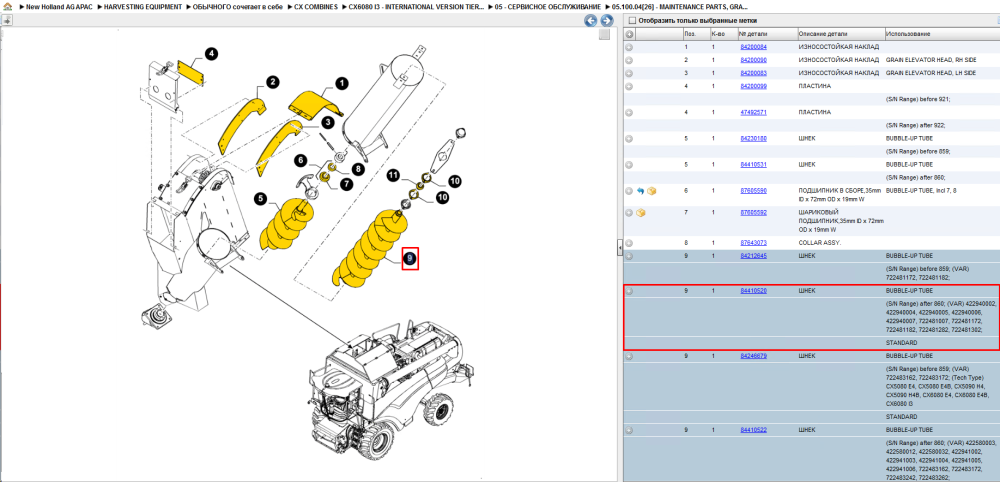The image size is (1000, 482).
Task: Select callout 4 on the diagram
Action: pos(210,54)
